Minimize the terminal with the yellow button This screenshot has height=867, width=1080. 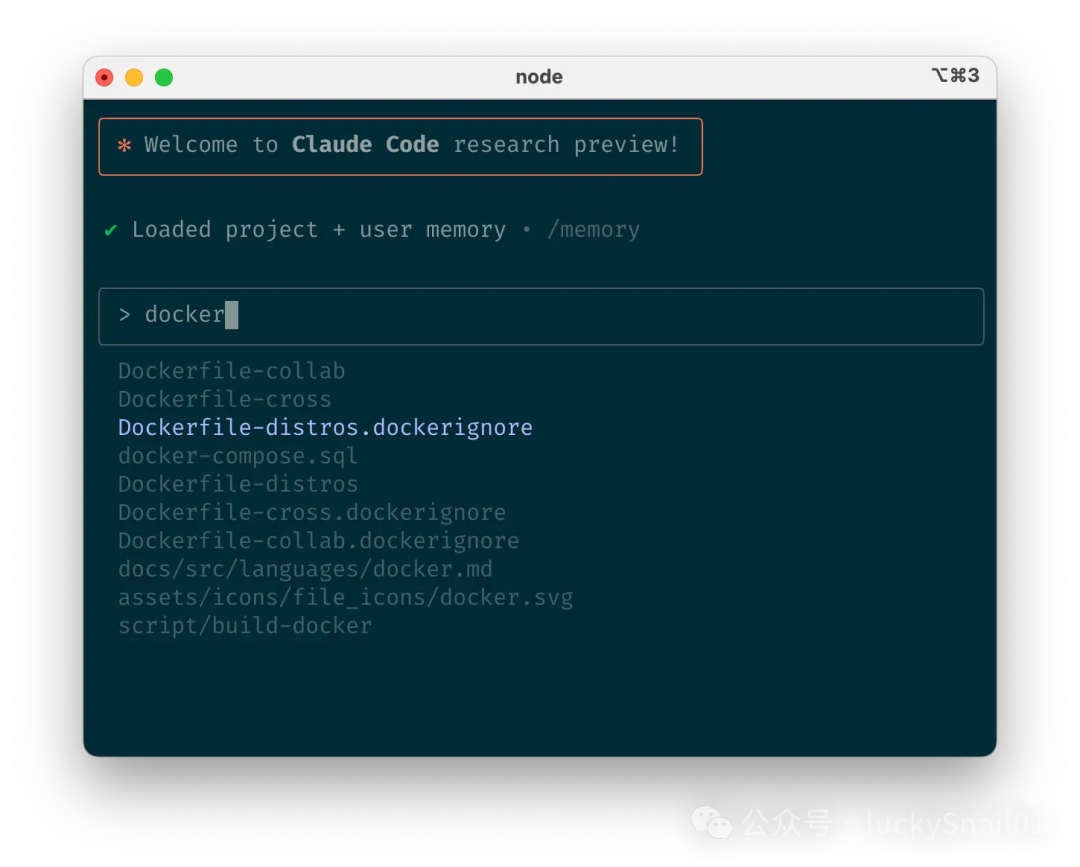coord(134,77)
